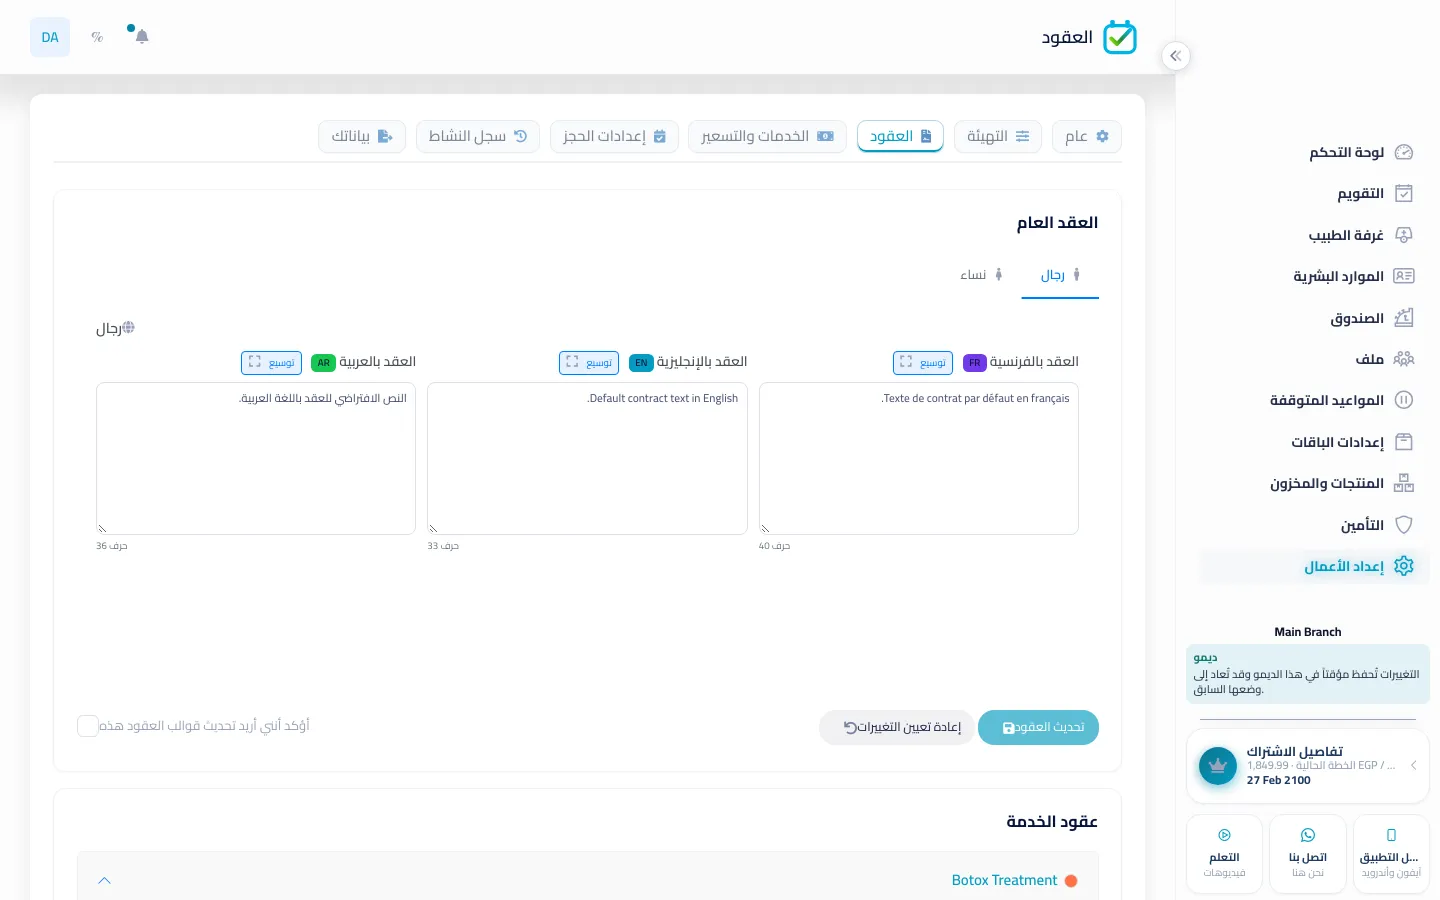The height and width of the screenshot is (900, 1440).
Task: Switch to the عام tab
Action: coord(1087,137)
